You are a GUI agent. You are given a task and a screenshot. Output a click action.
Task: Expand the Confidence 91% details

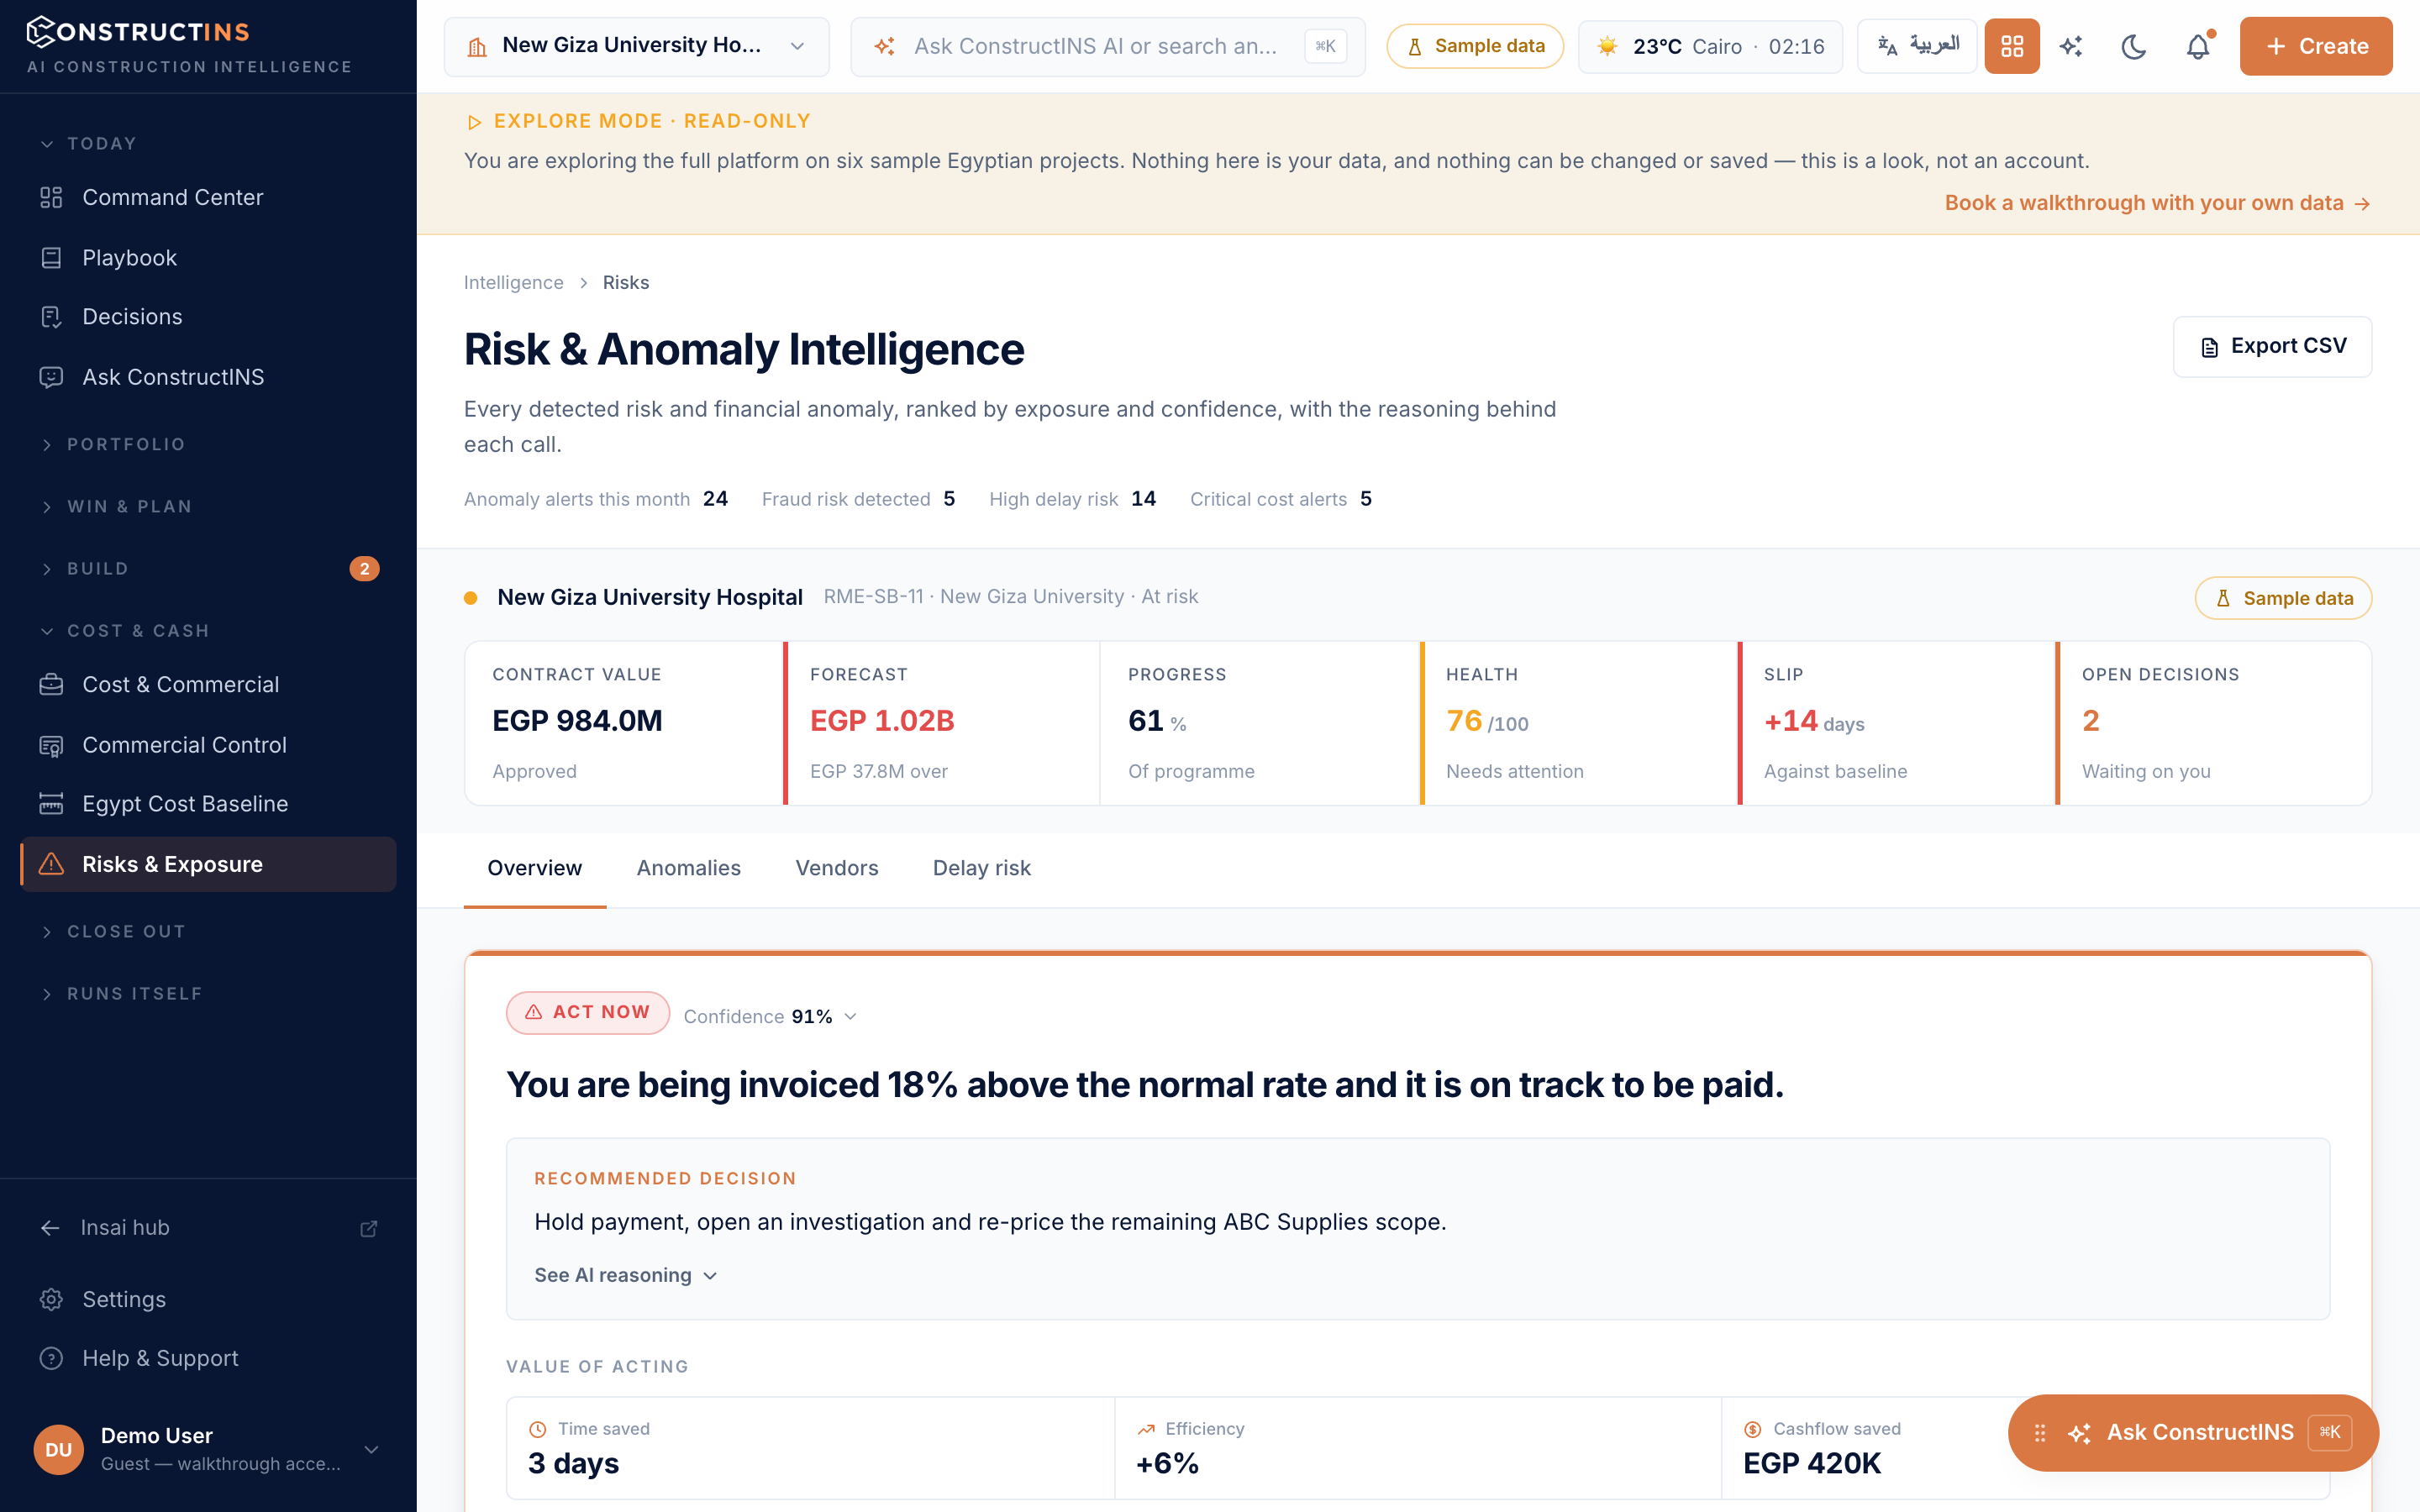pos(770,1016)
